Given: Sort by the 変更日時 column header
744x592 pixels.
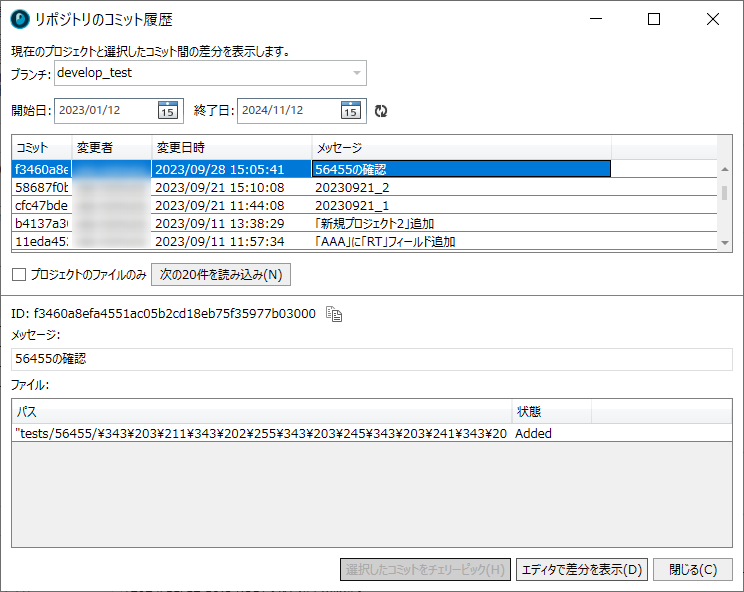Looking at the screenshot, I should click(232, 148).
